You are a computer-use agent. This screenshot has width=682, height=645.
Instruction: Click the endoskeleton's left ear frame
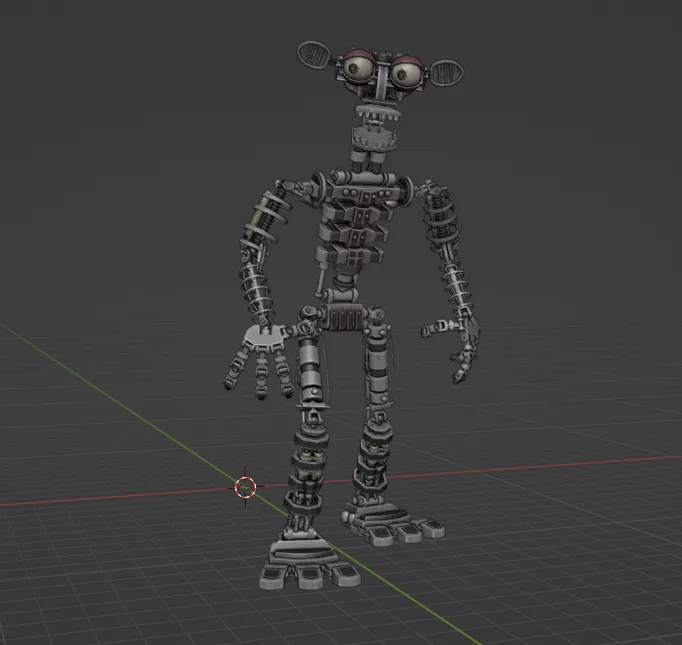point(315,54)
